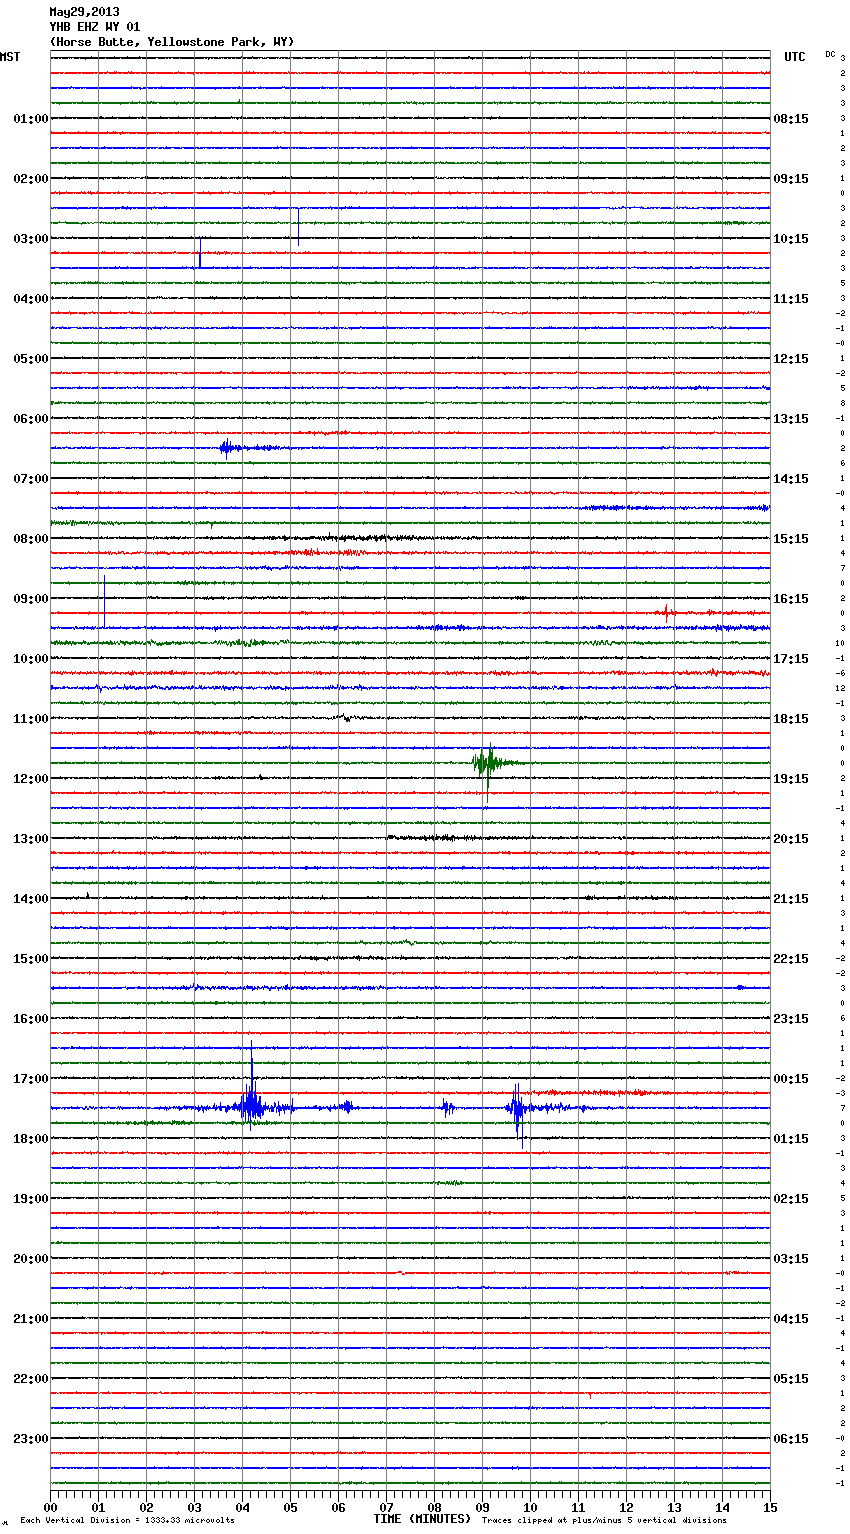Click minute 15 on the bottom axis

tap(770, 1507)
